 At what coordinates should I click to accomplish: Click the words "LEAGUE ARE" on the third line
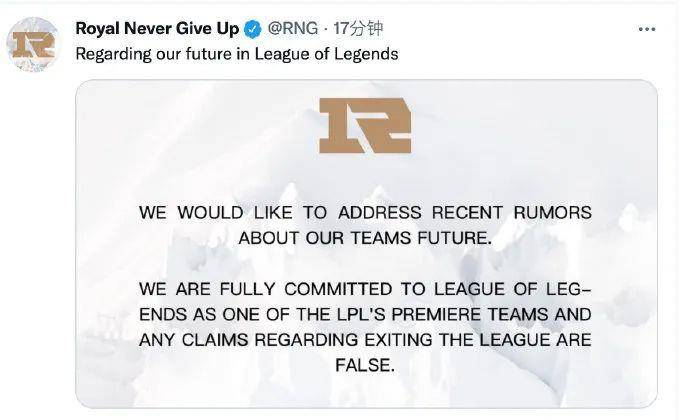coord(535,340)
